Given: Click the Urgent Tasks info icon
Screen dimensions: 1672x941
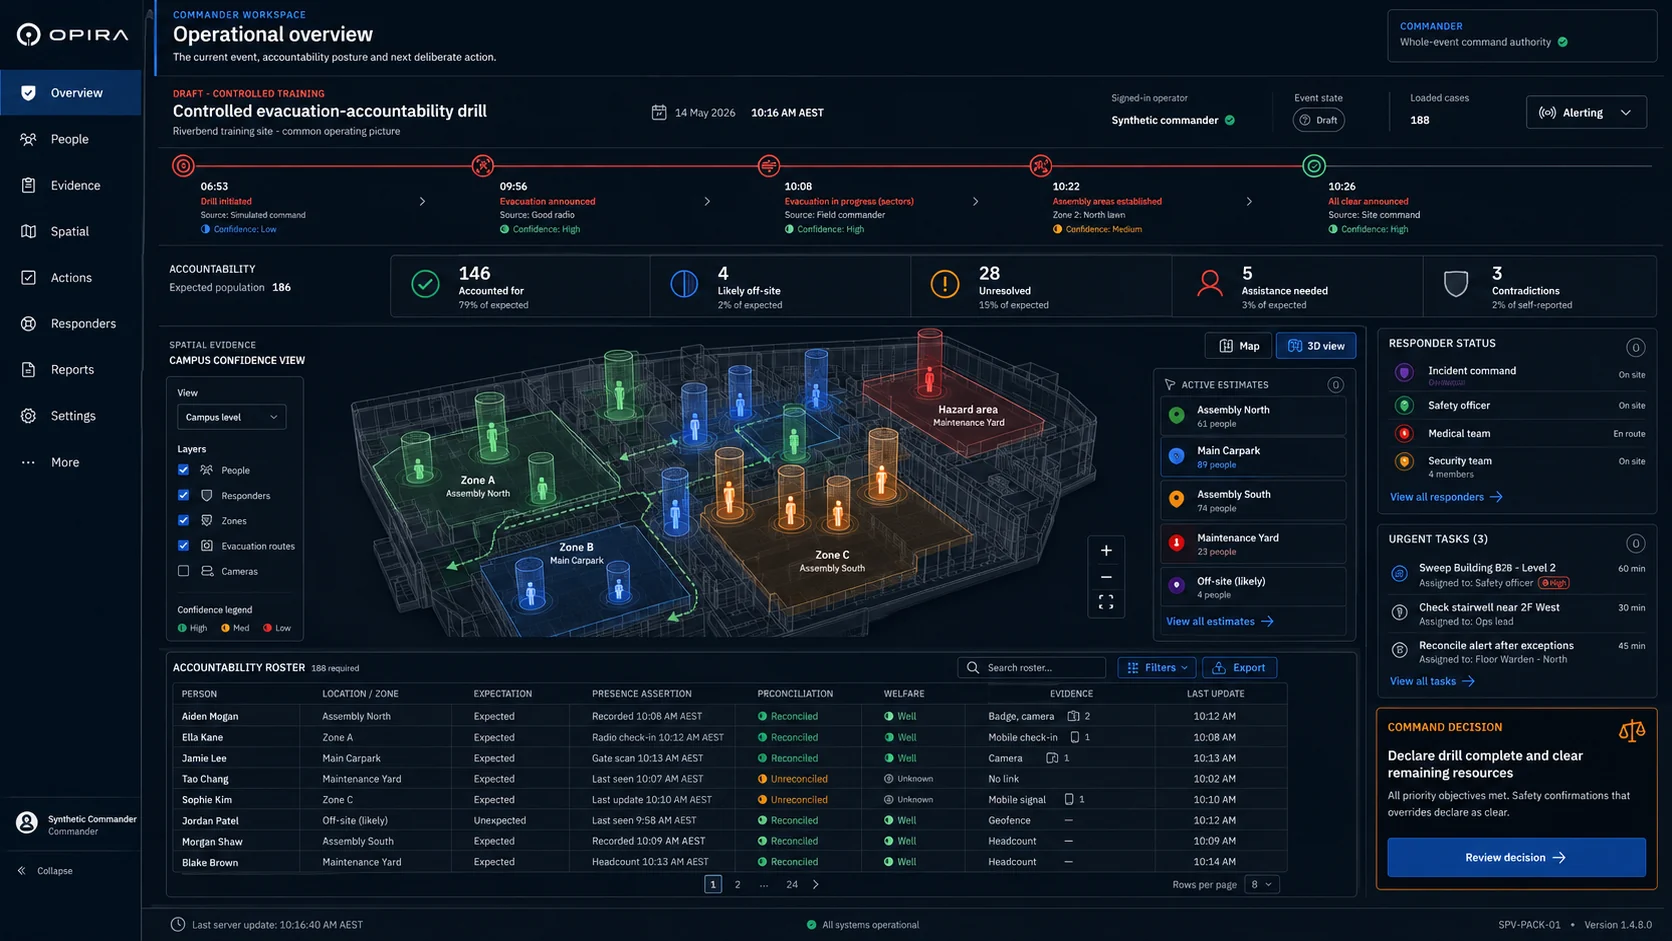Looking at the screenshot, I should click(x=1635, y=543).
